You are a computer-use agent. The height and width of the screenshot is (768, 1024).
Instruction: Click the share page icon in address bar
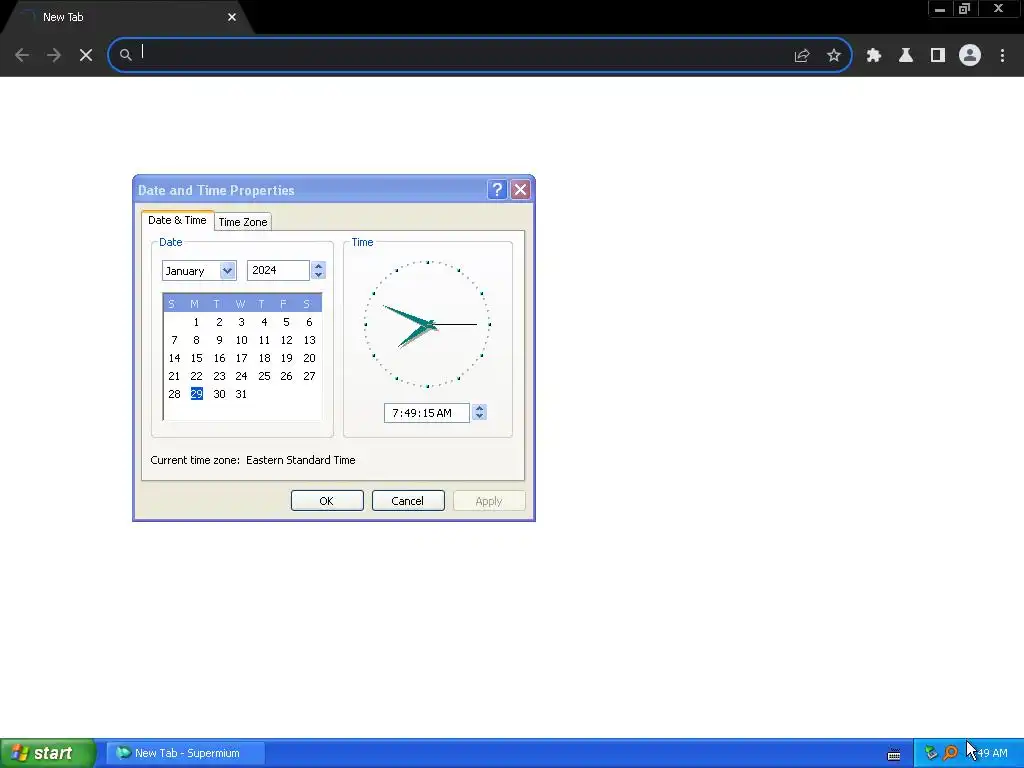[x=802, y=56]
